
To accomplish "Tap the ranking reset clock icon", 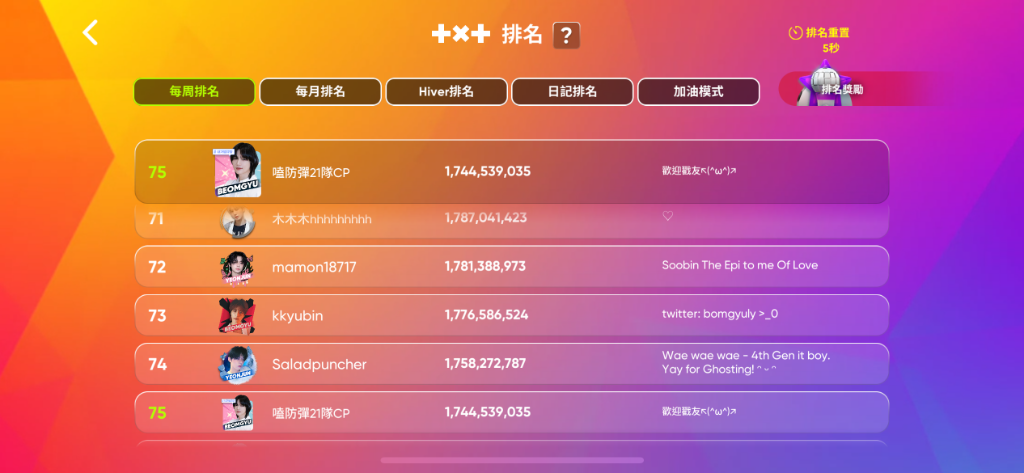I will (x=795, y=33).
